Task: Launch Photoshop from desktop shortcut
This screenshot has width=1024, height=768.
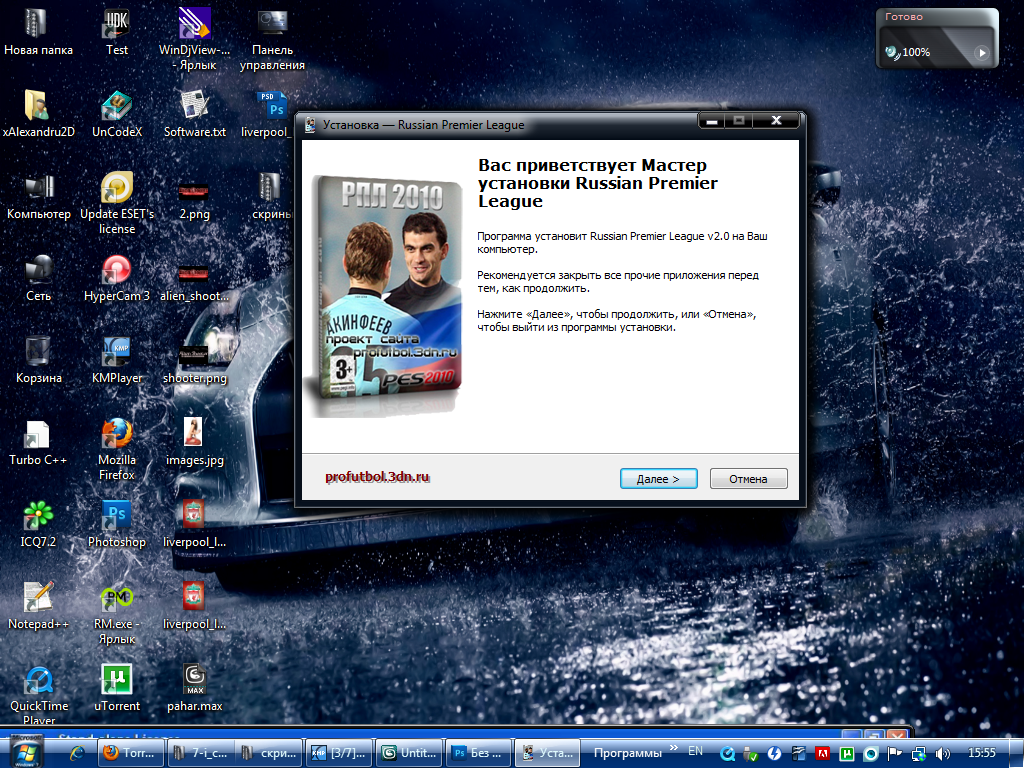Action: pos(117,524)
